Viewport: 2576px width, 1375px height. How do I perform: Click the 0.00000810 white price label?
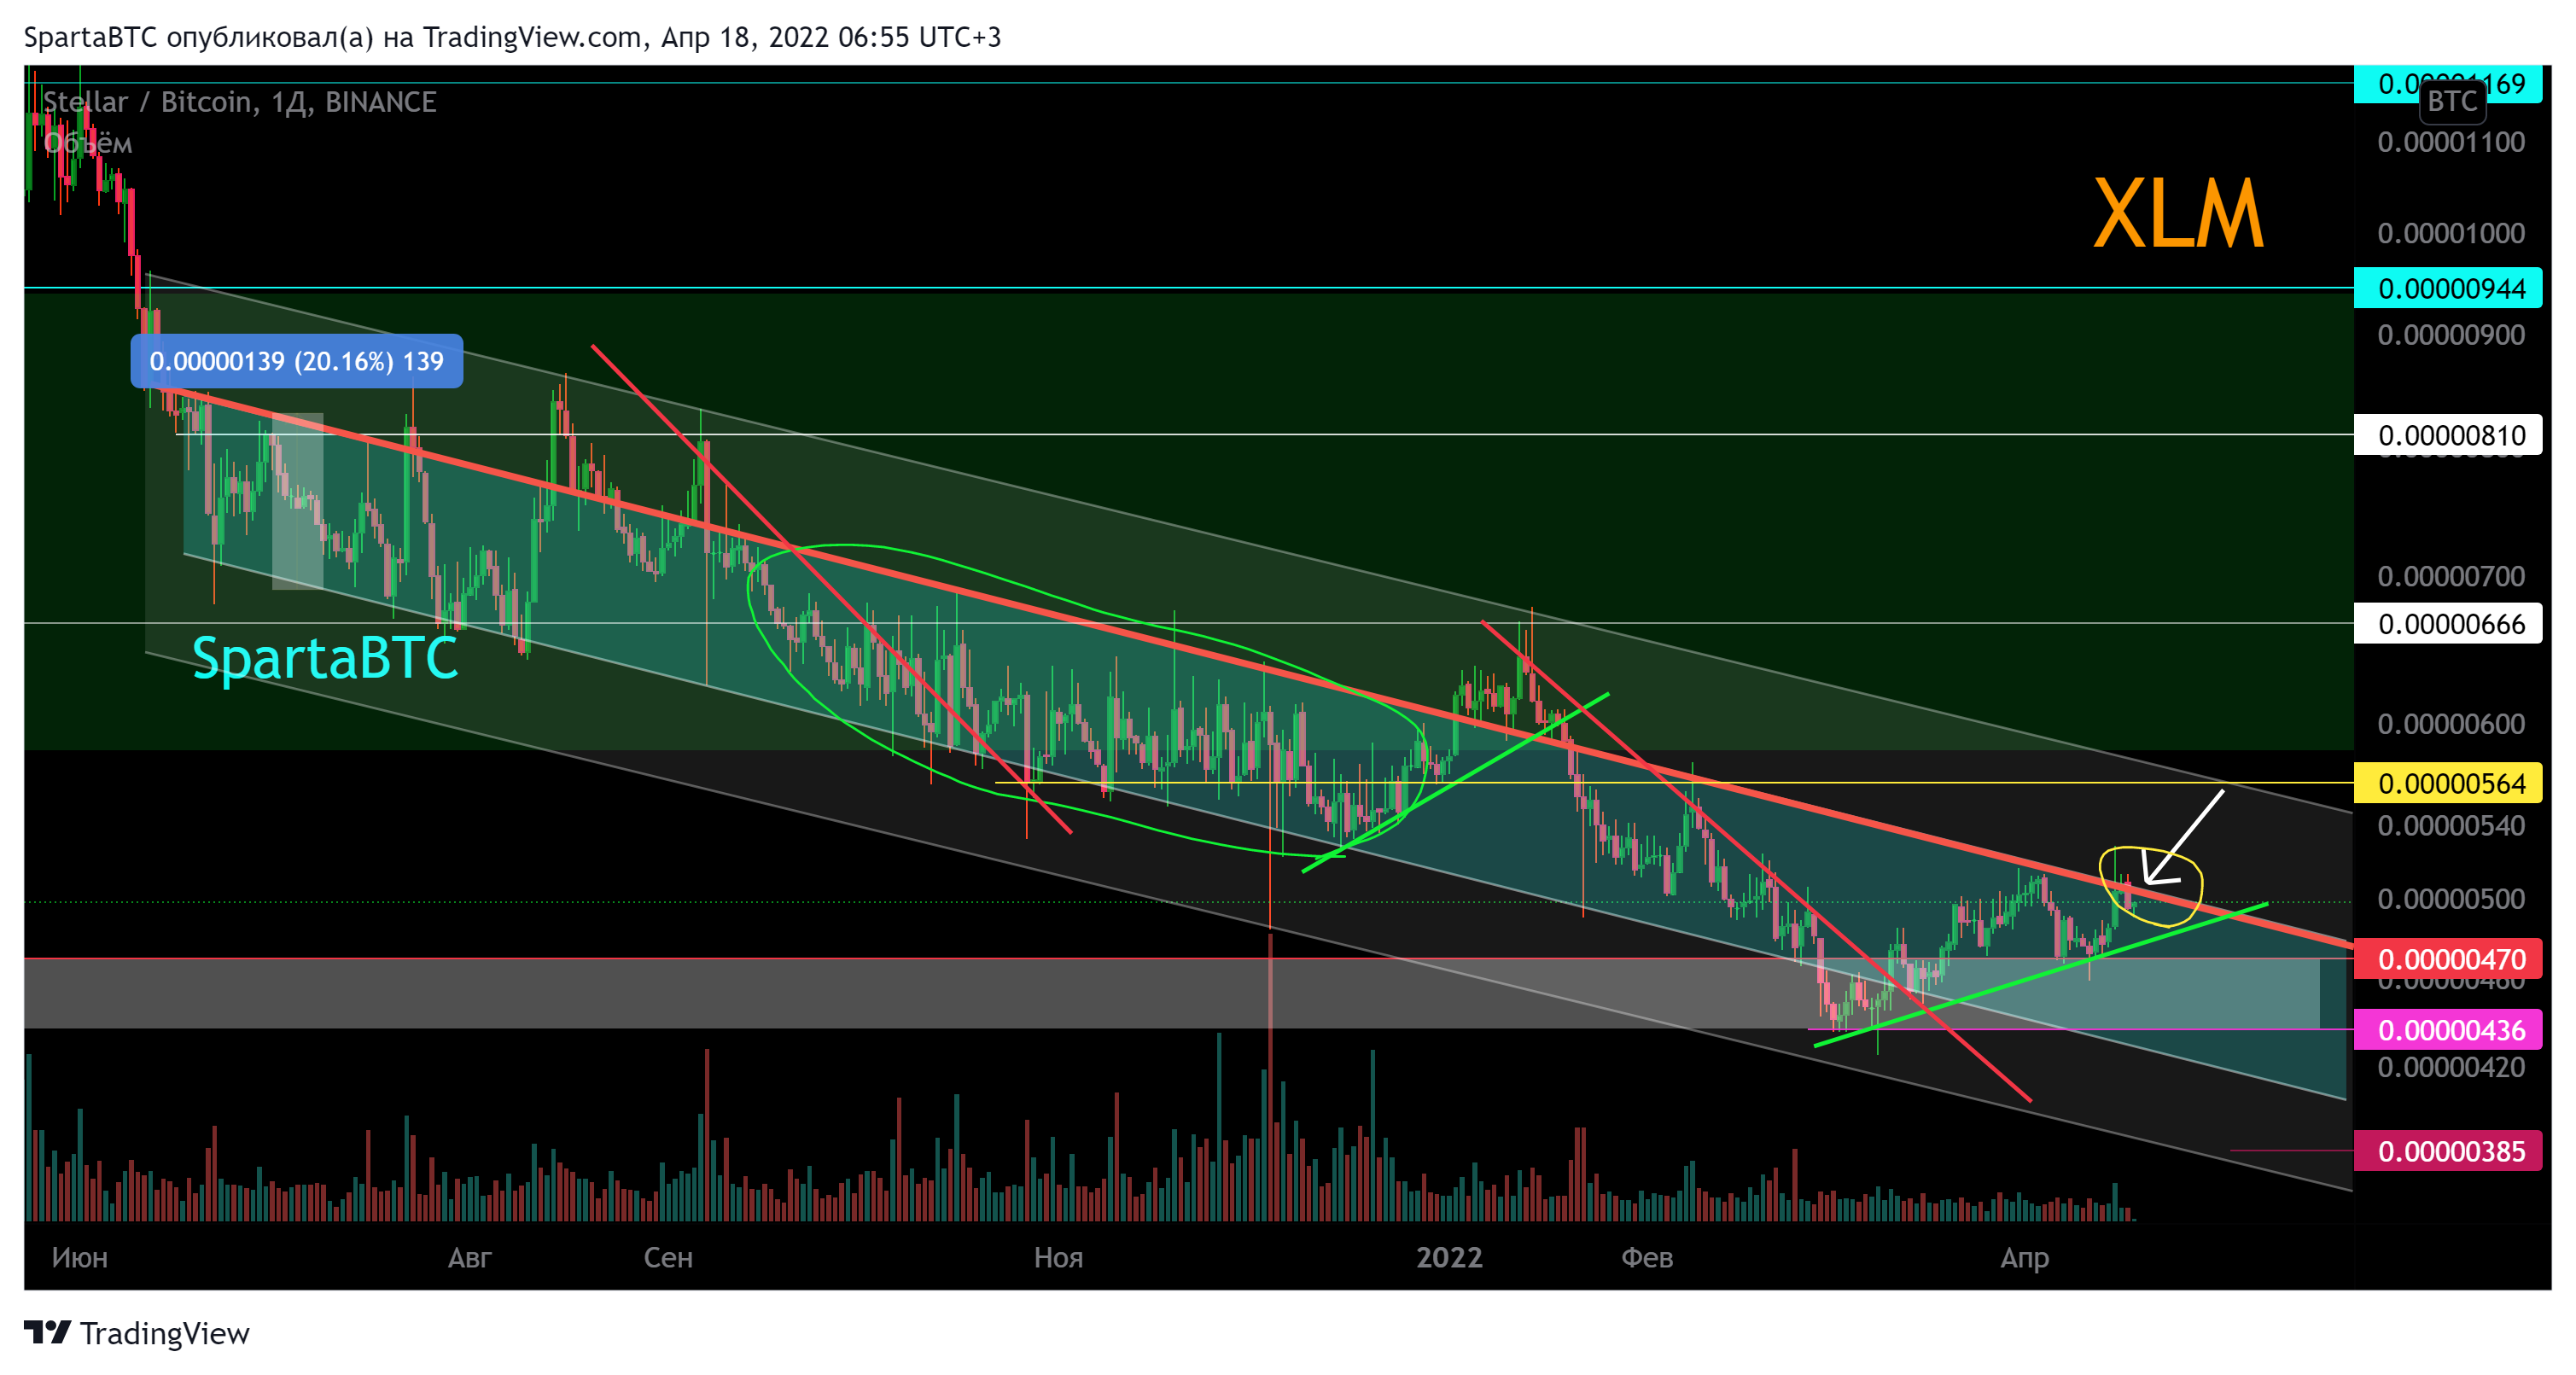[2447, 435]
